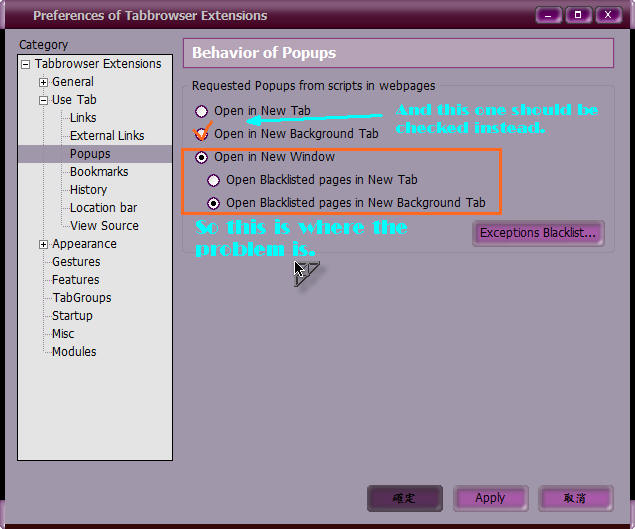Close the Preferences window
635x529 pixels.
click(x=608, y=15)
